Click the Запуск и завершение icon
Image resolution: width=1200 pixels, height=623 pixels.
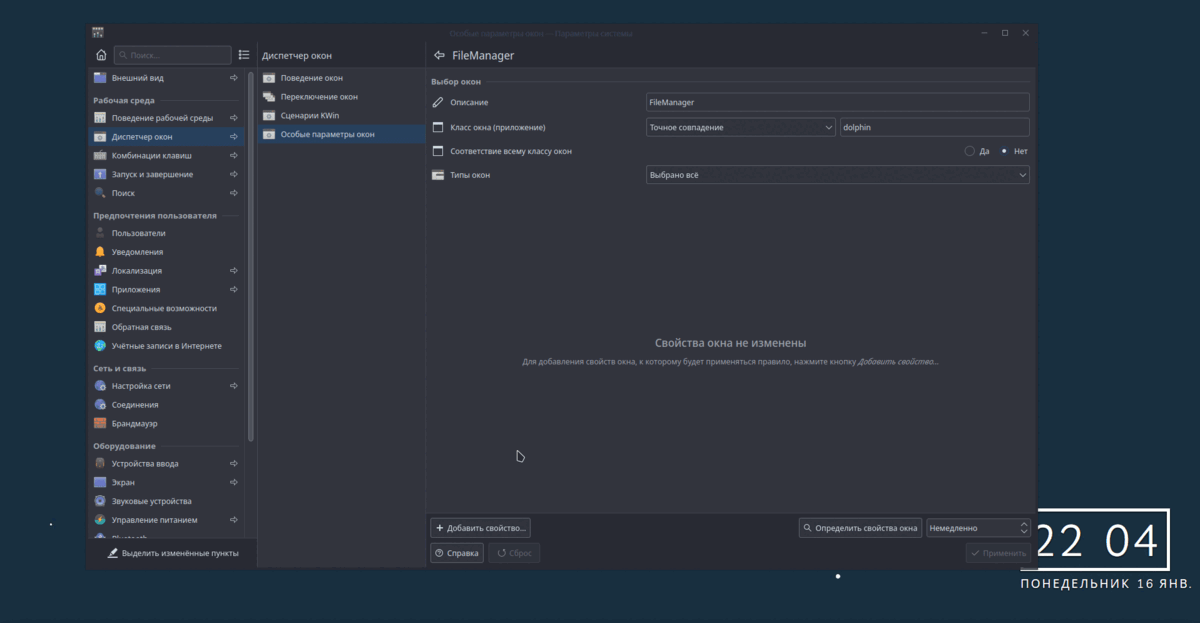(x=100, y=175)
